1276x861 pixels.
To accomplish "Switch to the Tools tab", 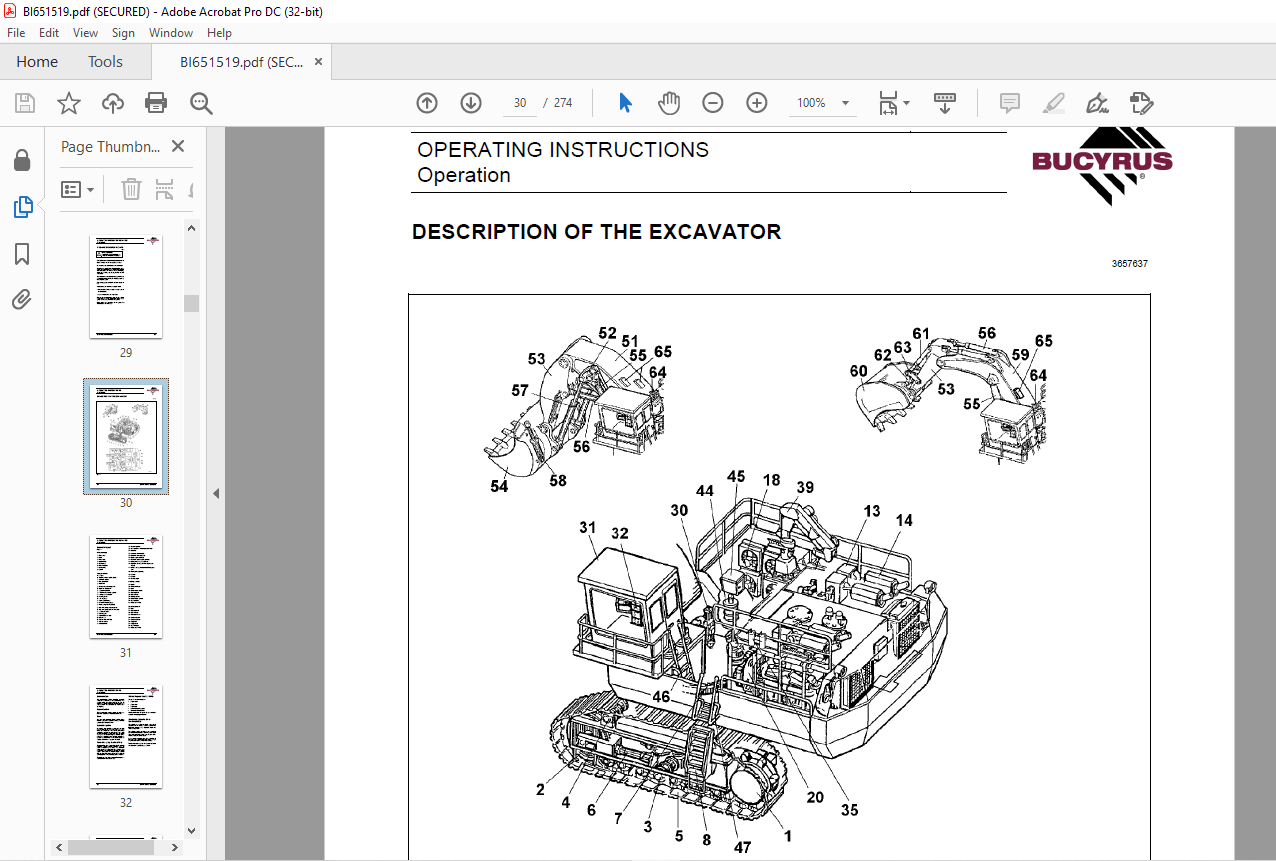I will pyautogui.click(x=105, y=62).
